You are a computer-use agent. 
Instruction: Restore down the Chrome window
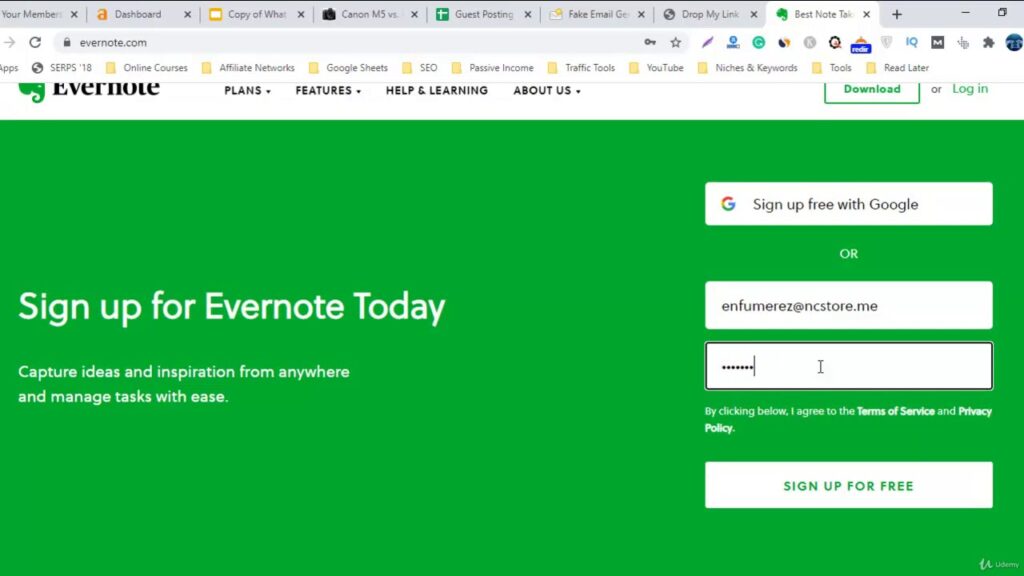(x=1002, y=12)
